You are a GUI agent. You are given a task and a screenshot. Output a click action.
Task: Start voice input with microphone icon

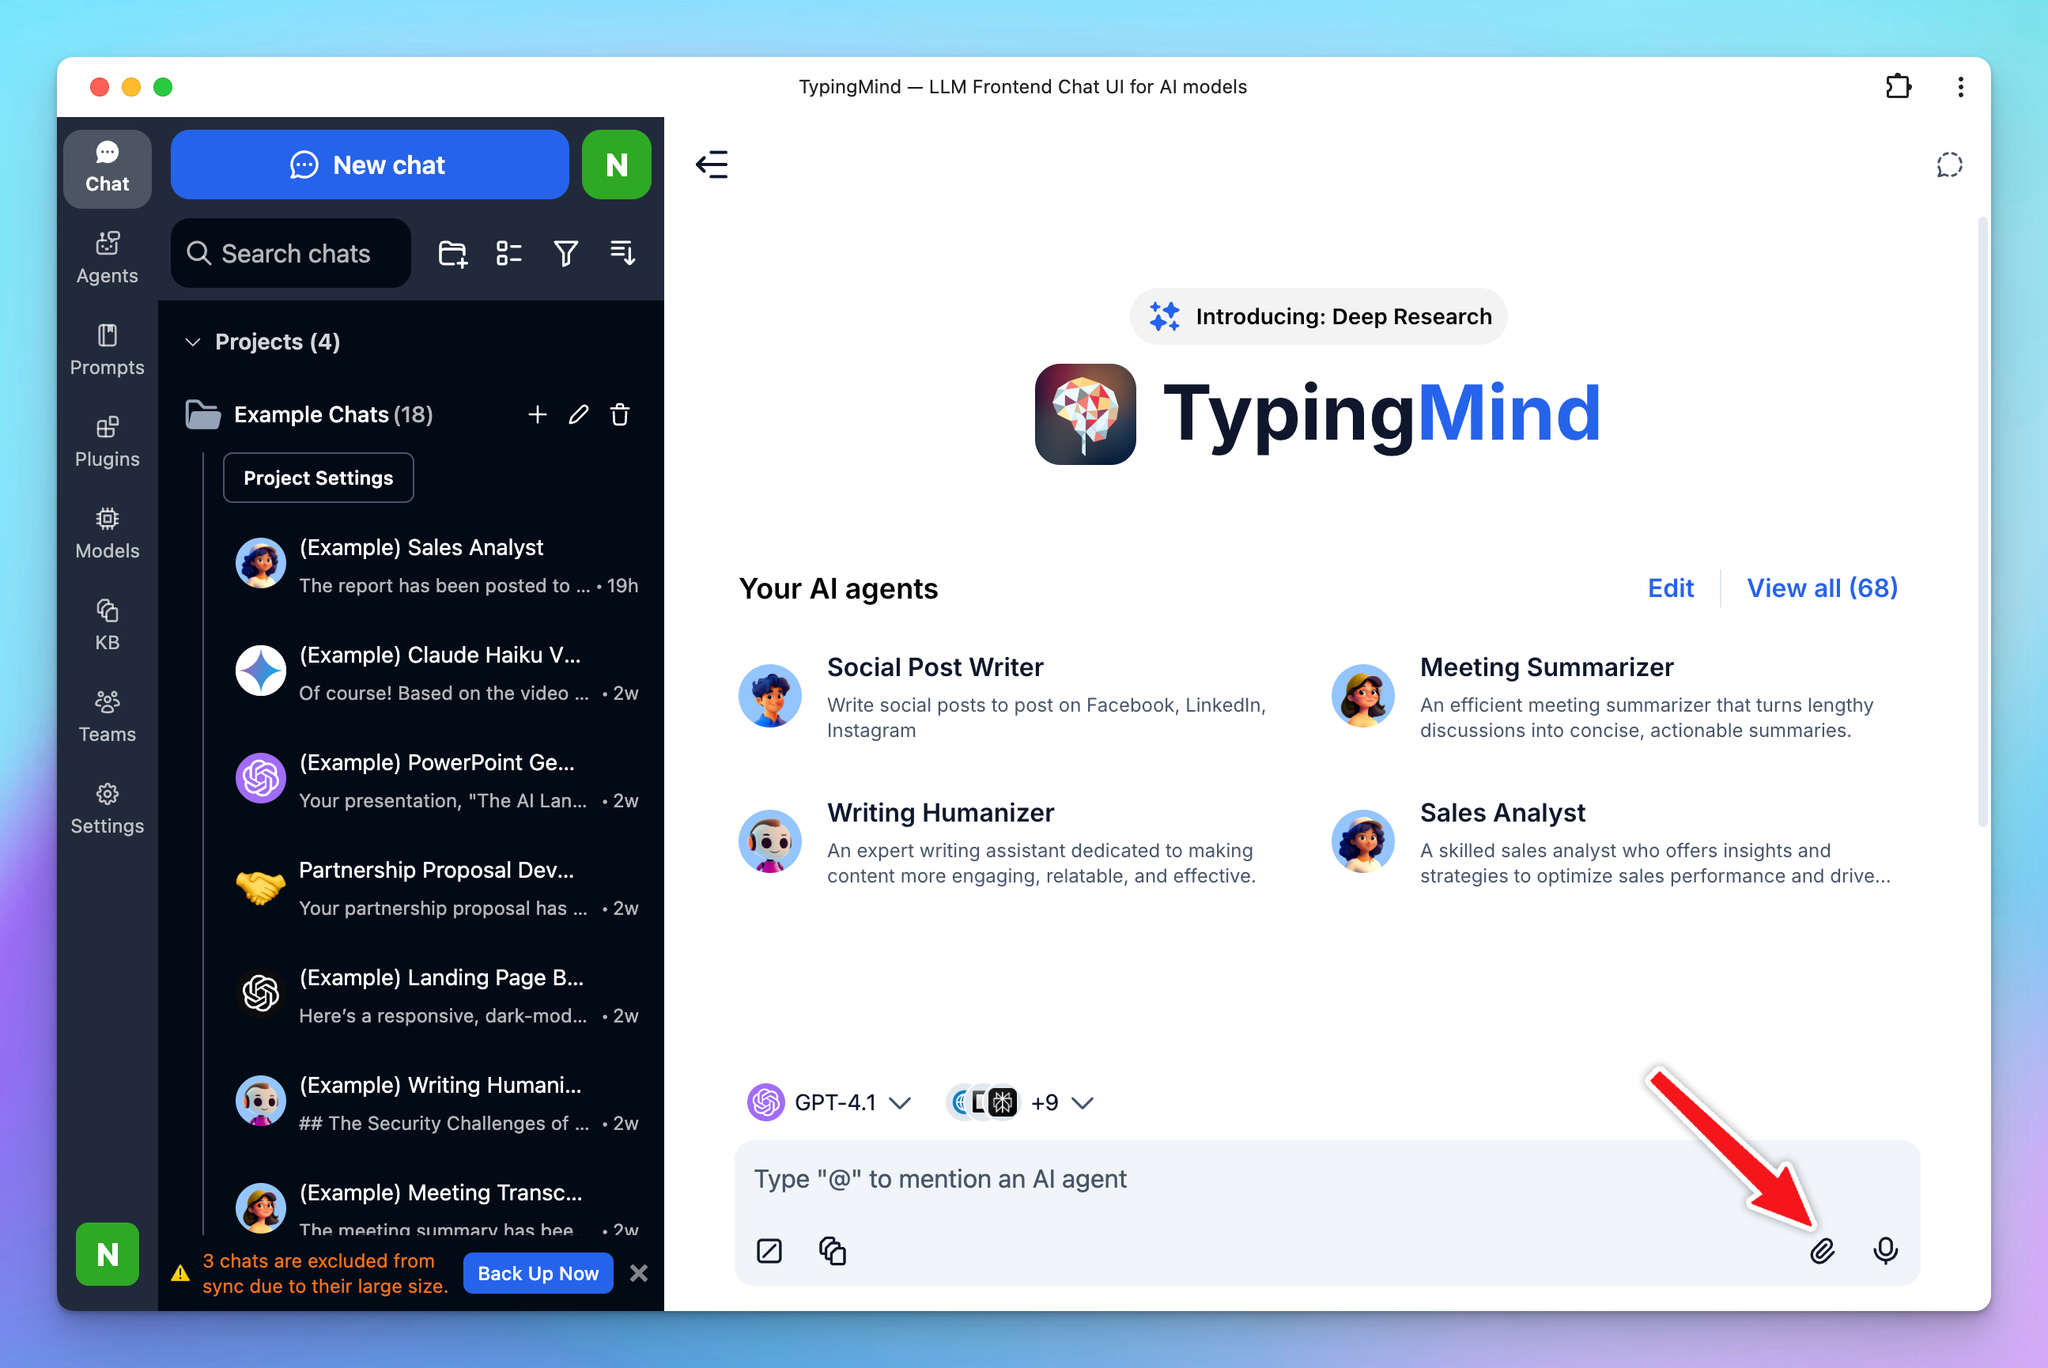click(x=1885, y=1251)
